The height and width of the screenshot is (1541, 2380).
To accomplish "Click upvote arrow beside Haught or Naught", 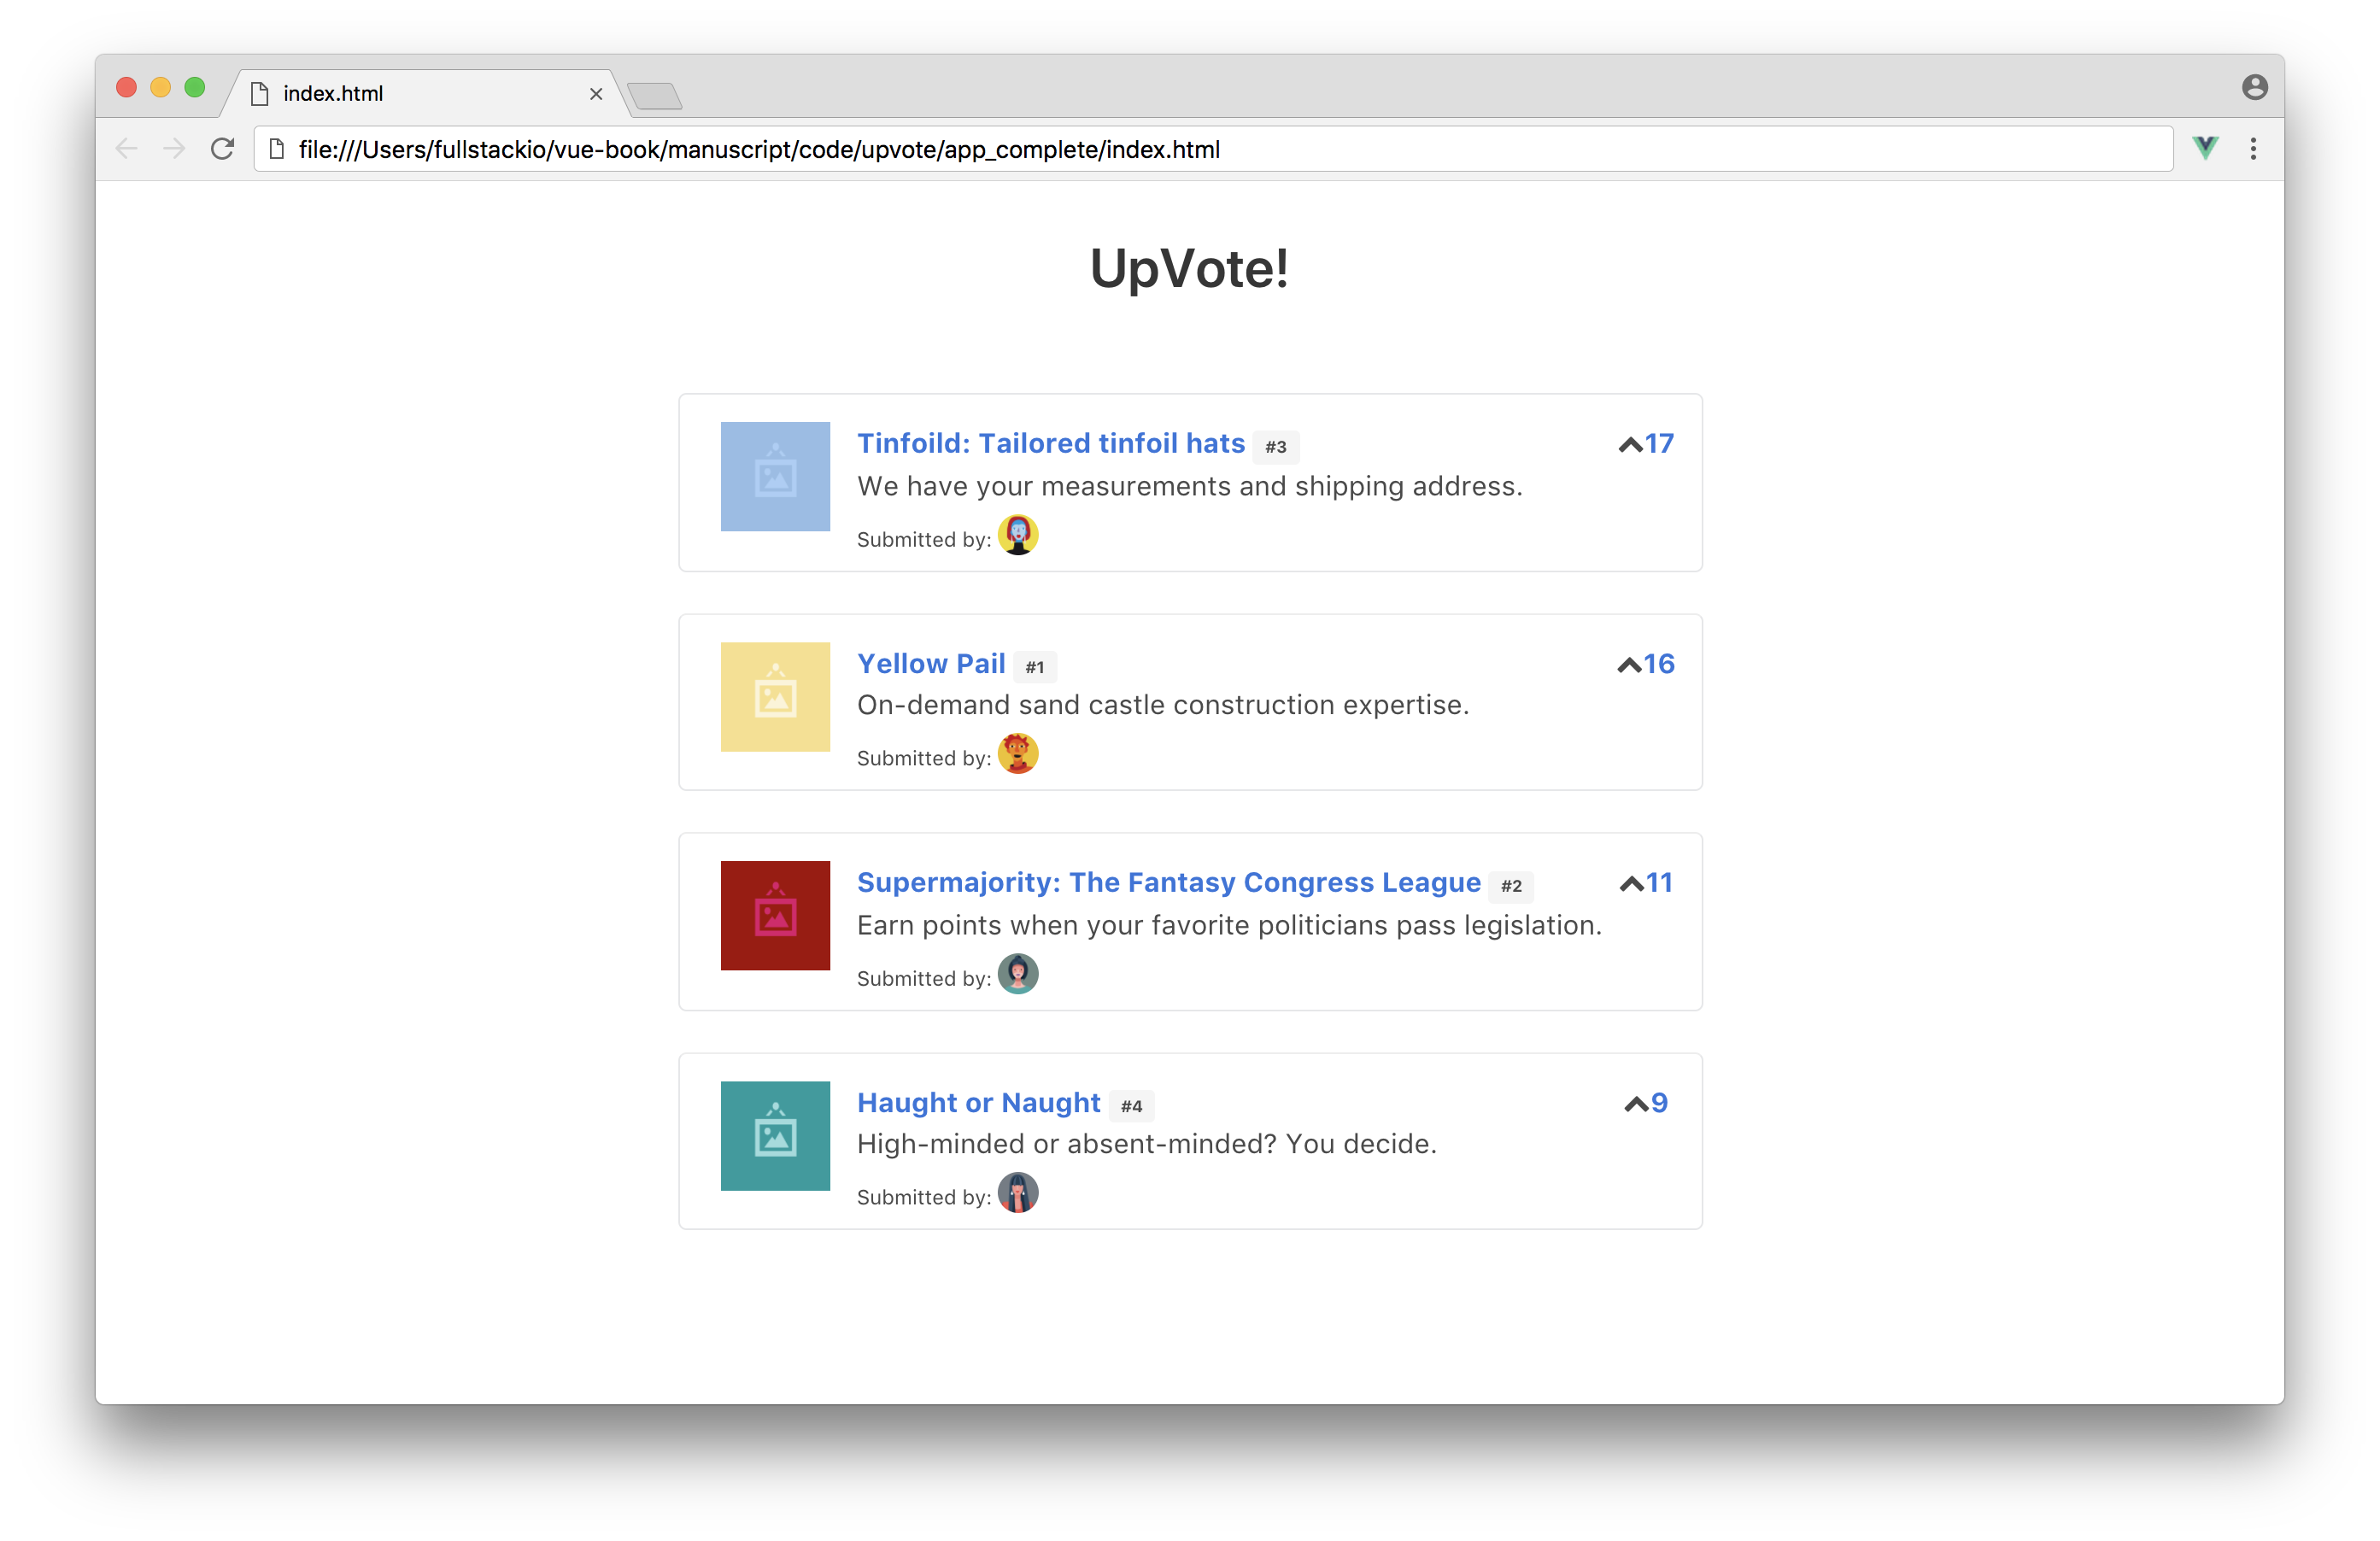I will pyautogui.click(x=1635, y=1104).
